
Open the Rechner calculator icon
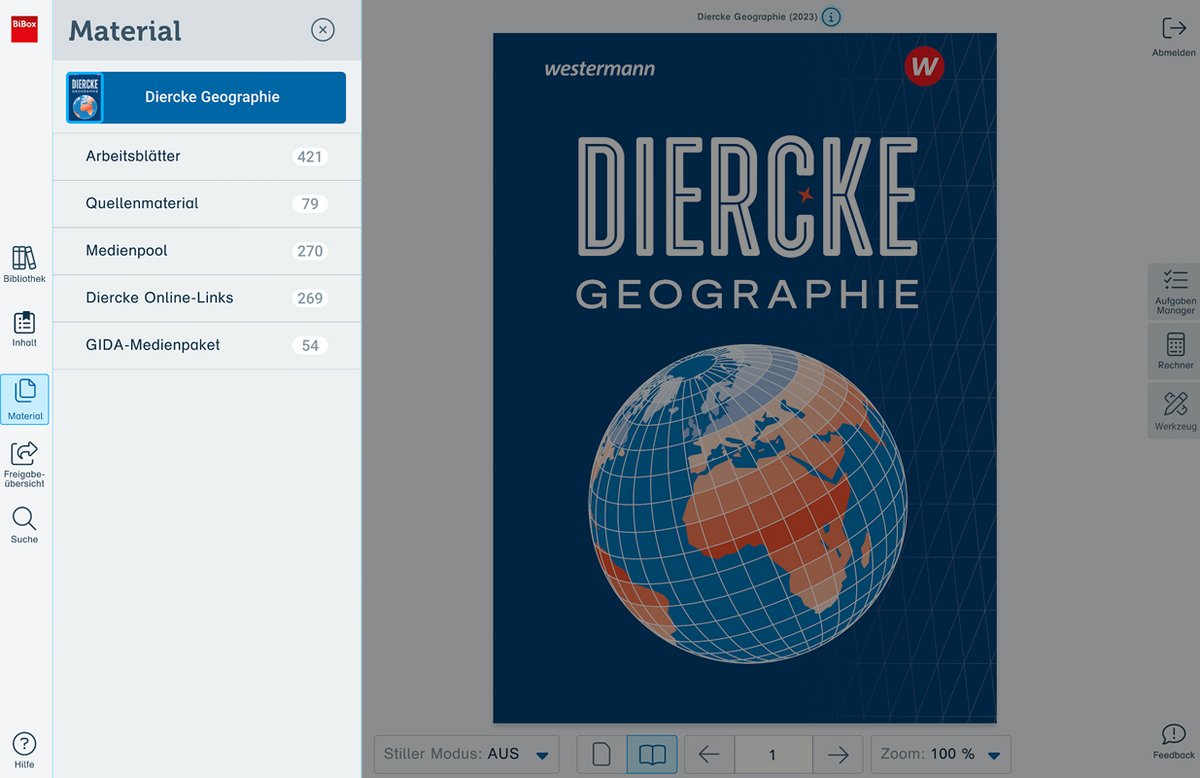pyautogui.click(x=1175, y=351)
